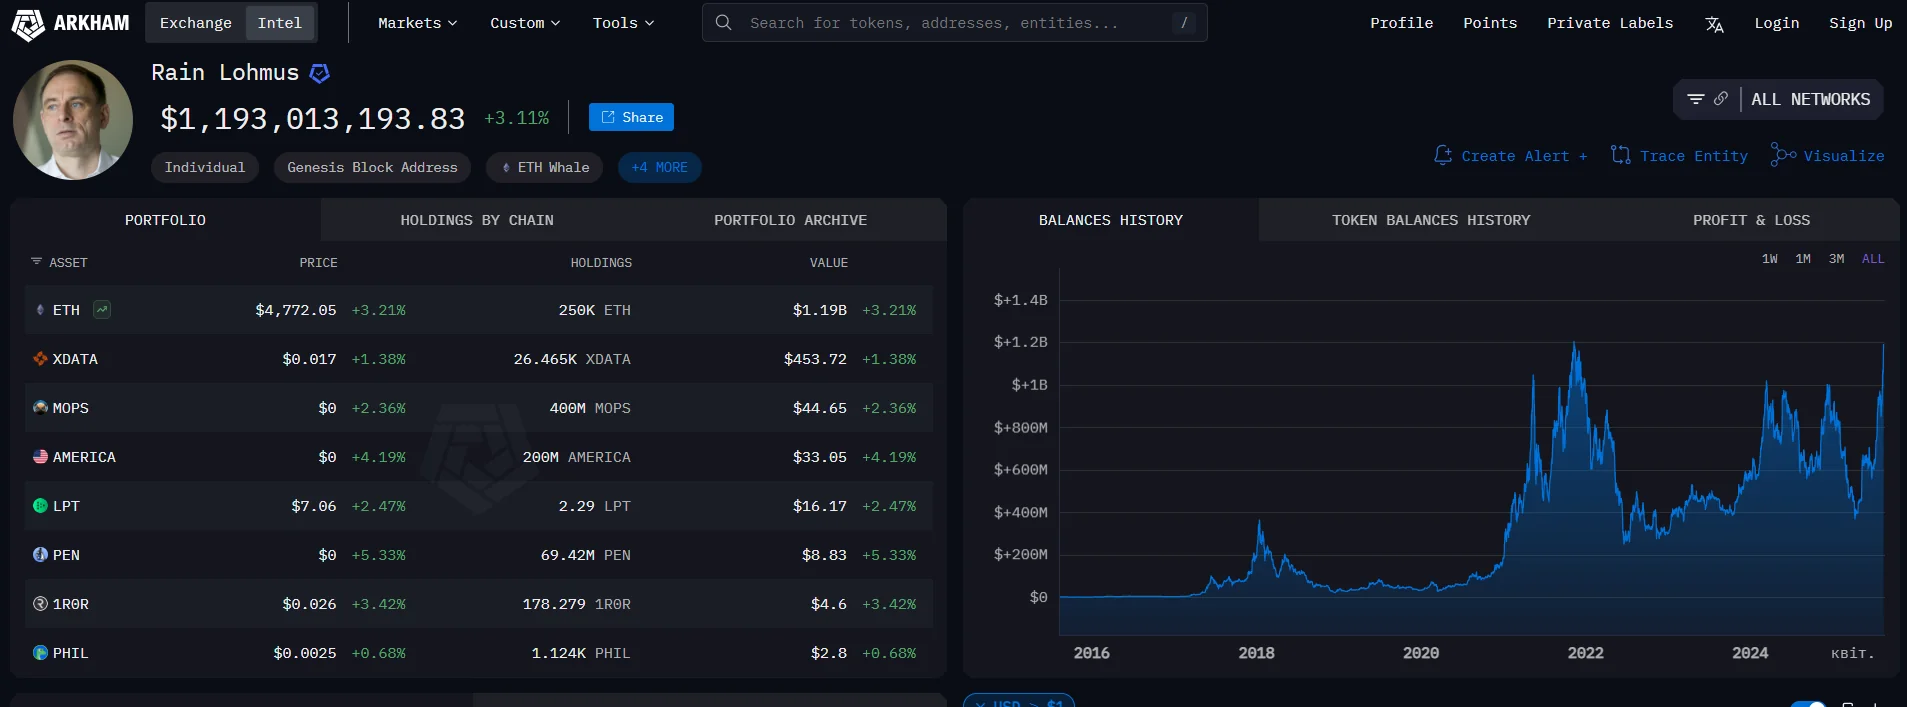Screen dimensions: 1907x707
Task: Sort by the VALUE column header
Action: pos(828,263)
